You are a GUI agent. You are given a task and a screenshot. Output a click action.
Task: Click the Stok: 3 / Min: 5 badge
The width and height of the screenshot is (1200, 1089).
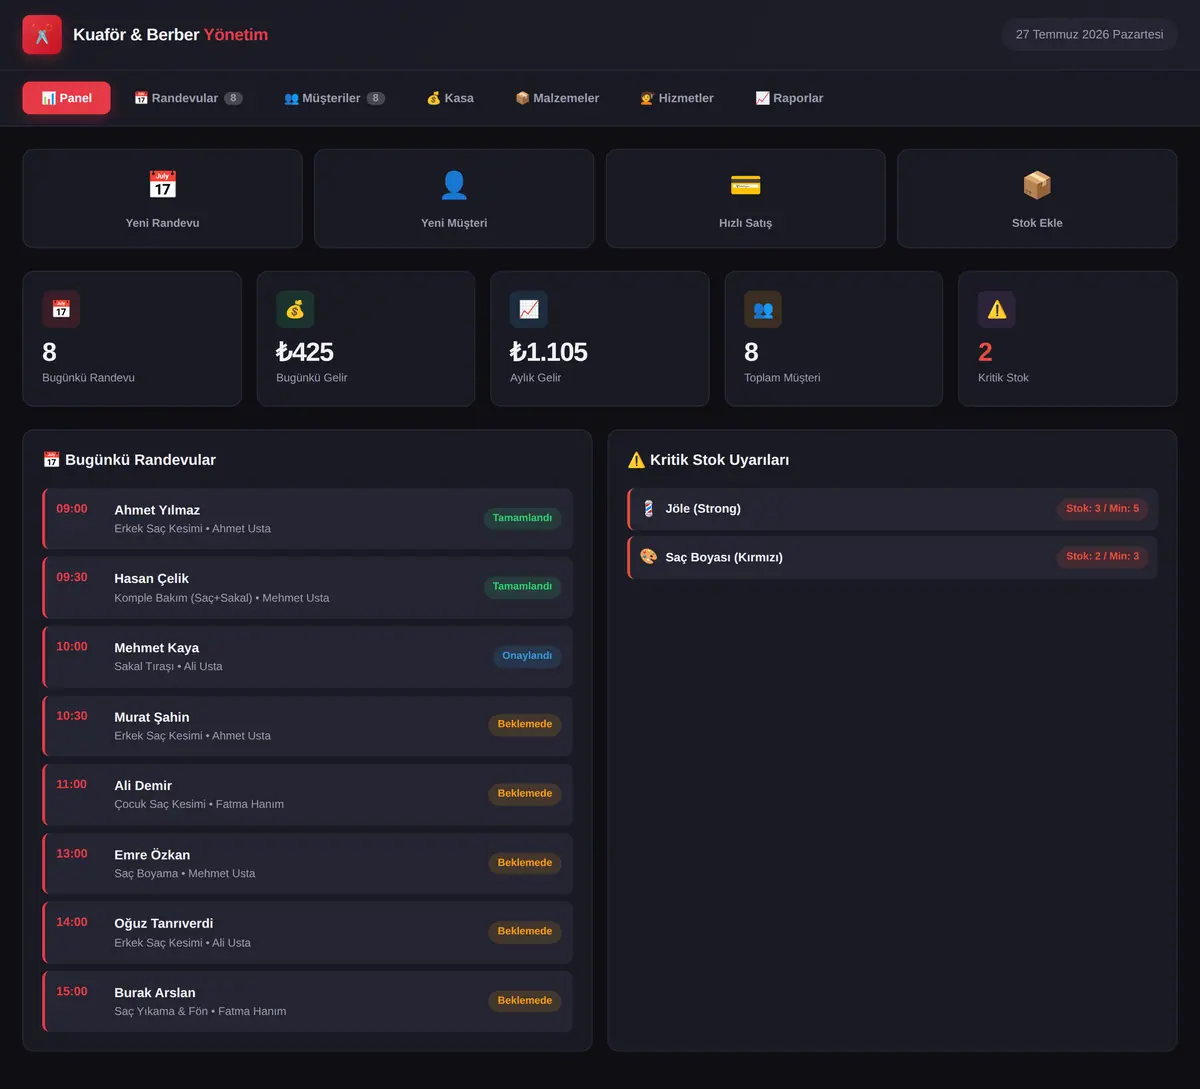pos(1102,509)
